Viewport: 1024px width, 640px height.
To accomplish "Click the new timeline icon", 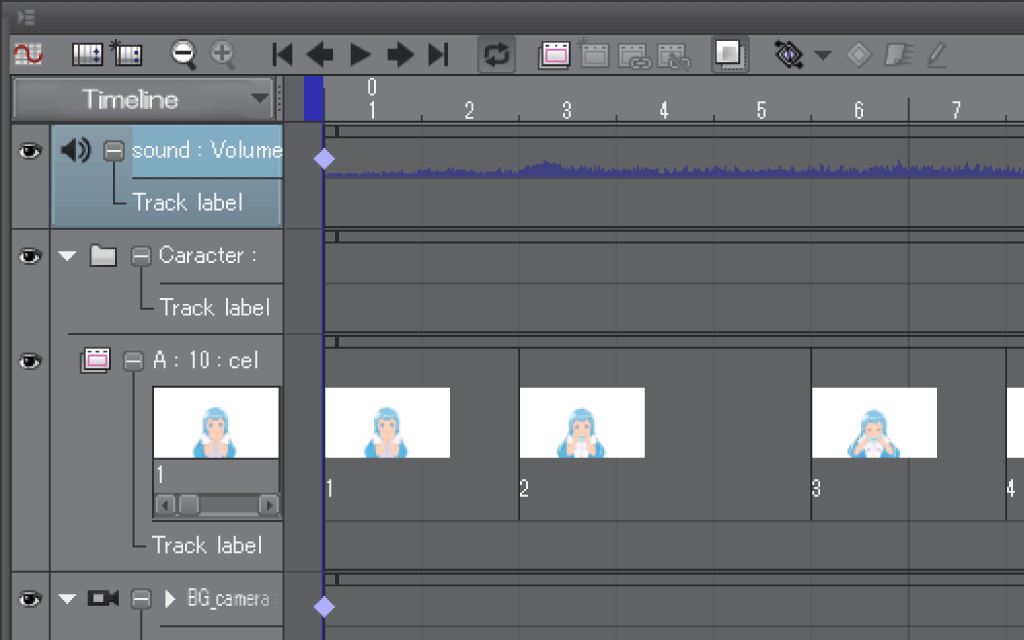I will pos(126,54).
